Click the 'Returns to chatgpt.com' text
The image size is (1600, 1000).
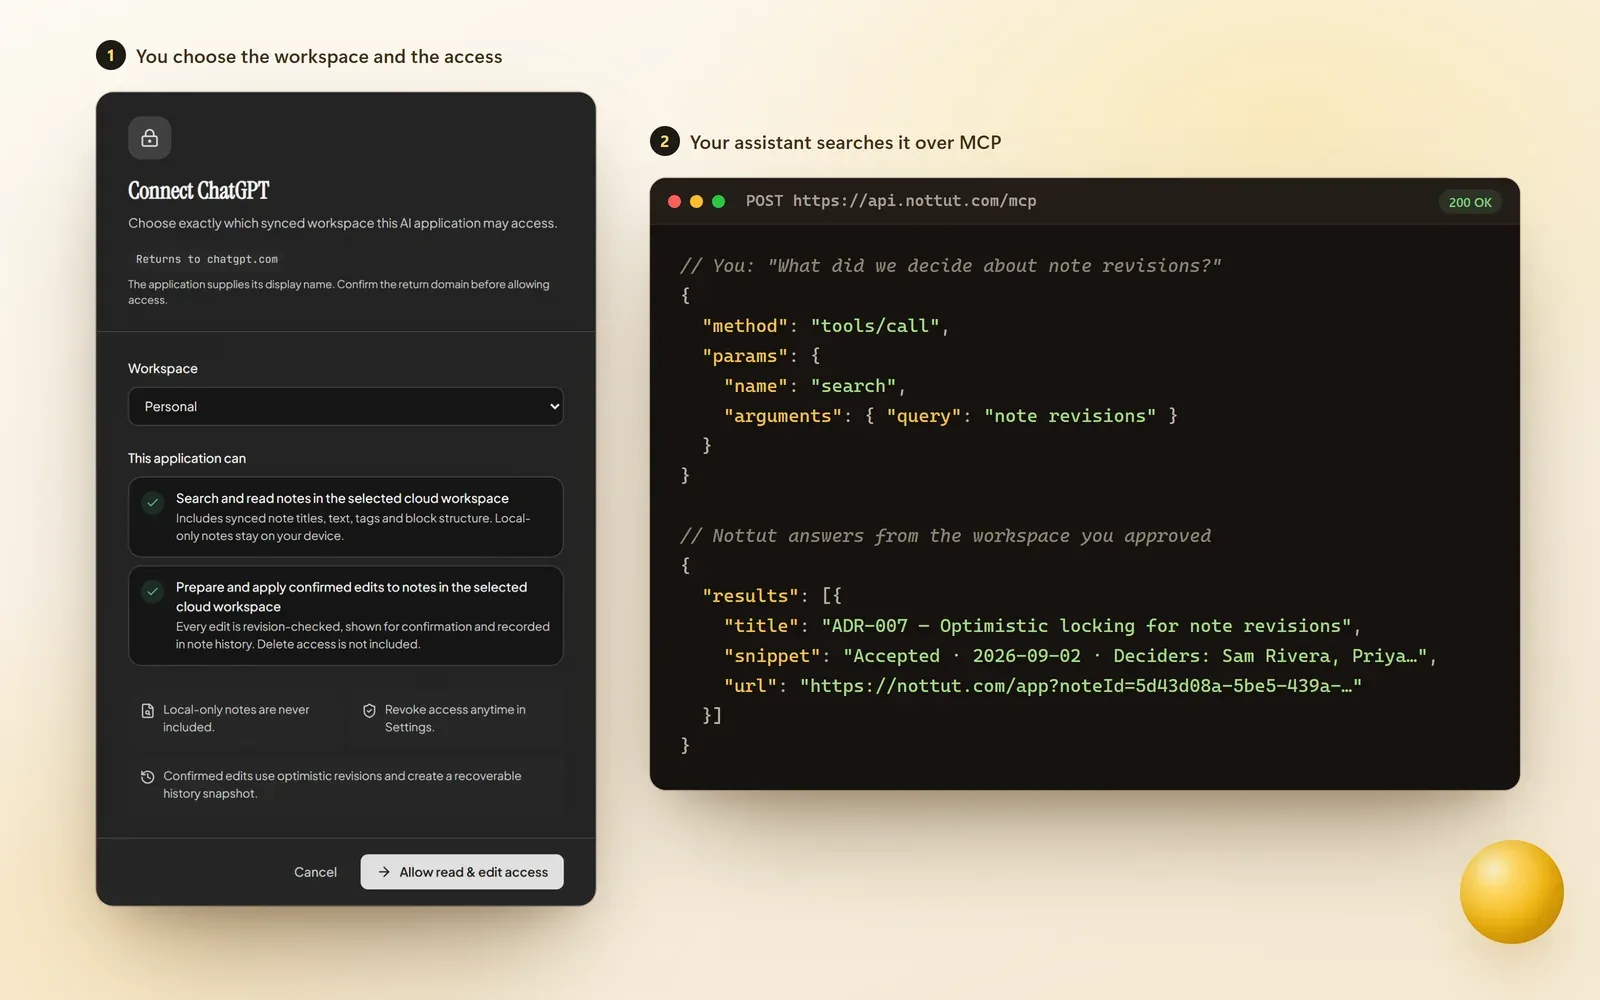(x=207, y=259)
